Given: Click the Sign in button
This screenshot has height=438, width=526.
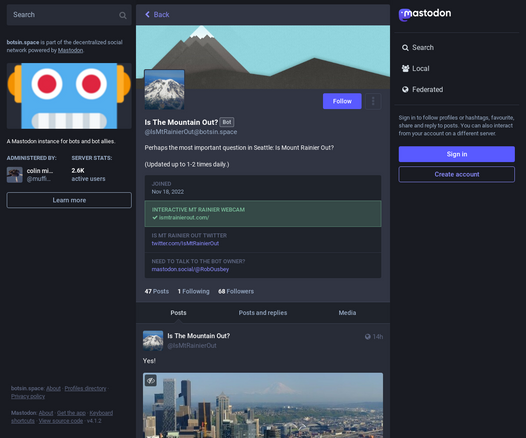Looking at the screenshot, I should (x=457, y=154).
